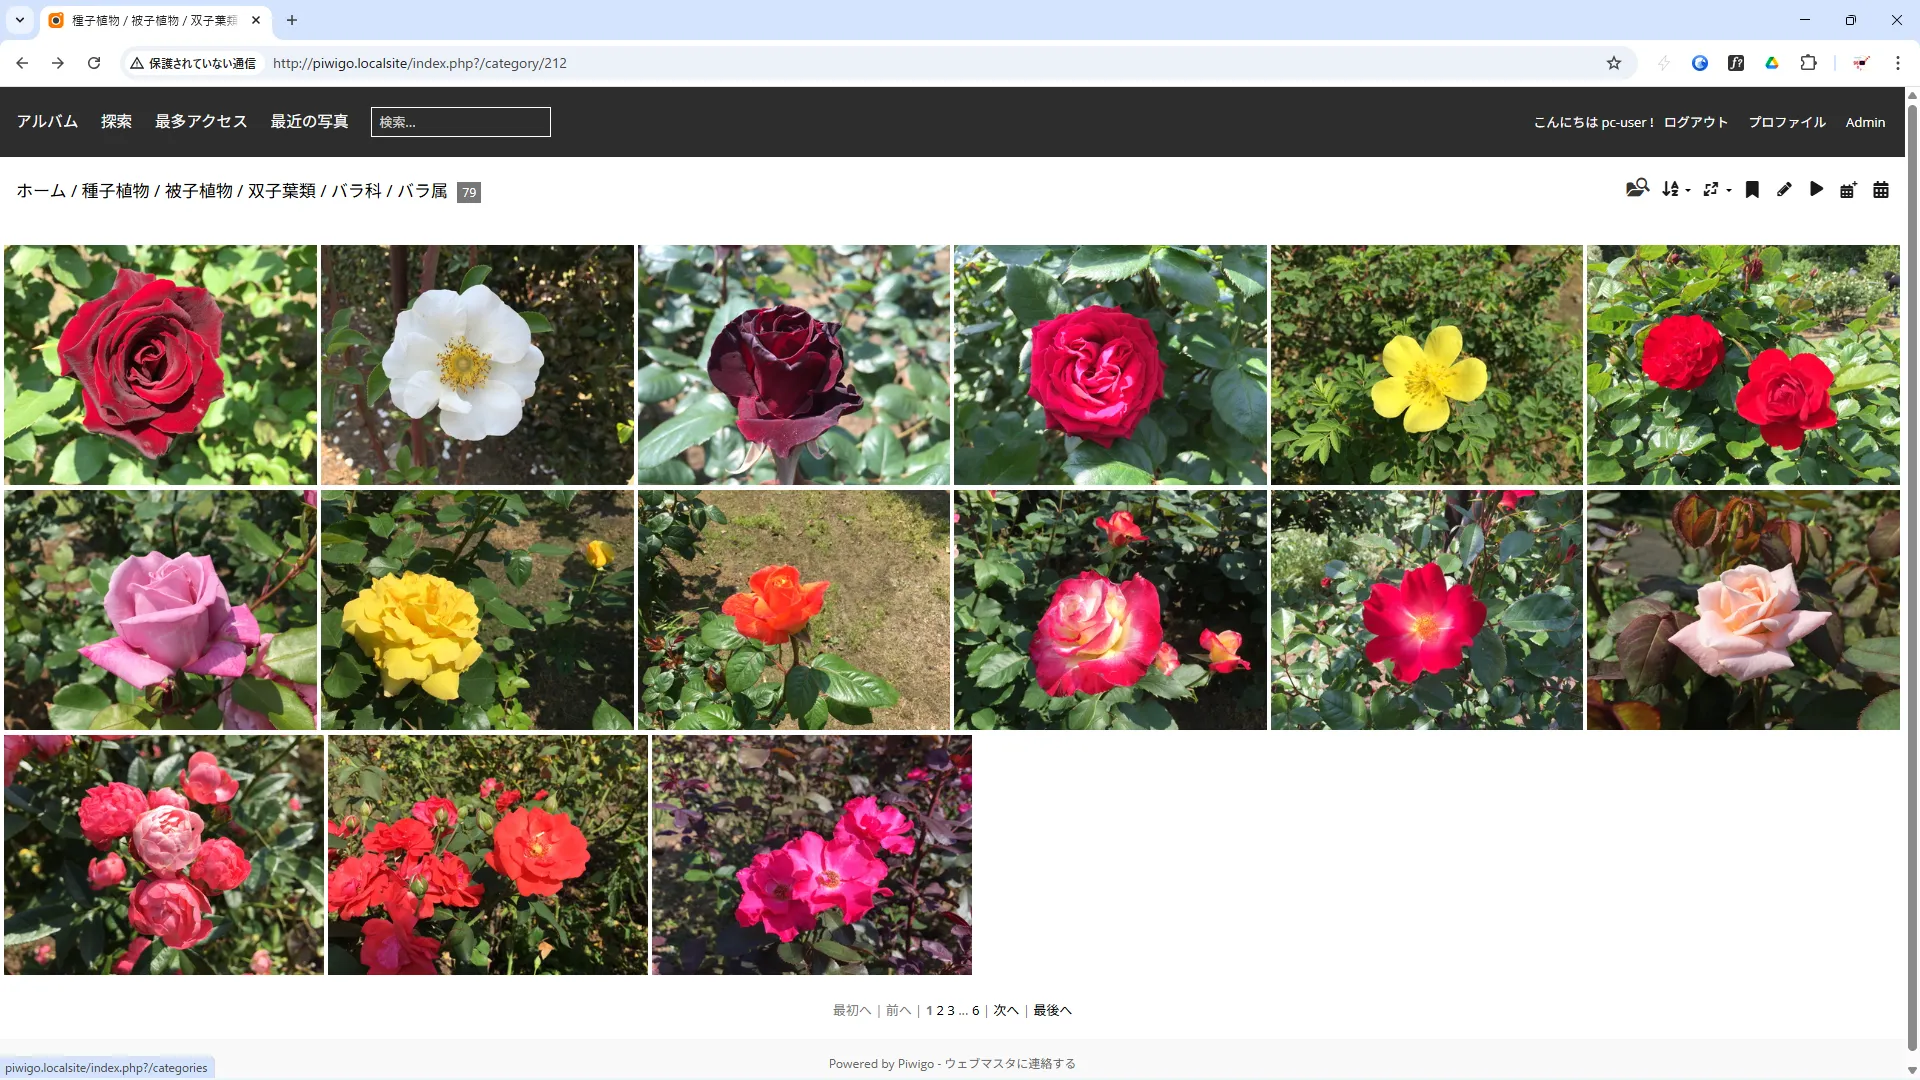This screenshot has width=1920, height=1080.
Task: Expand the browser tab search chevron
Action: point(19,20)
